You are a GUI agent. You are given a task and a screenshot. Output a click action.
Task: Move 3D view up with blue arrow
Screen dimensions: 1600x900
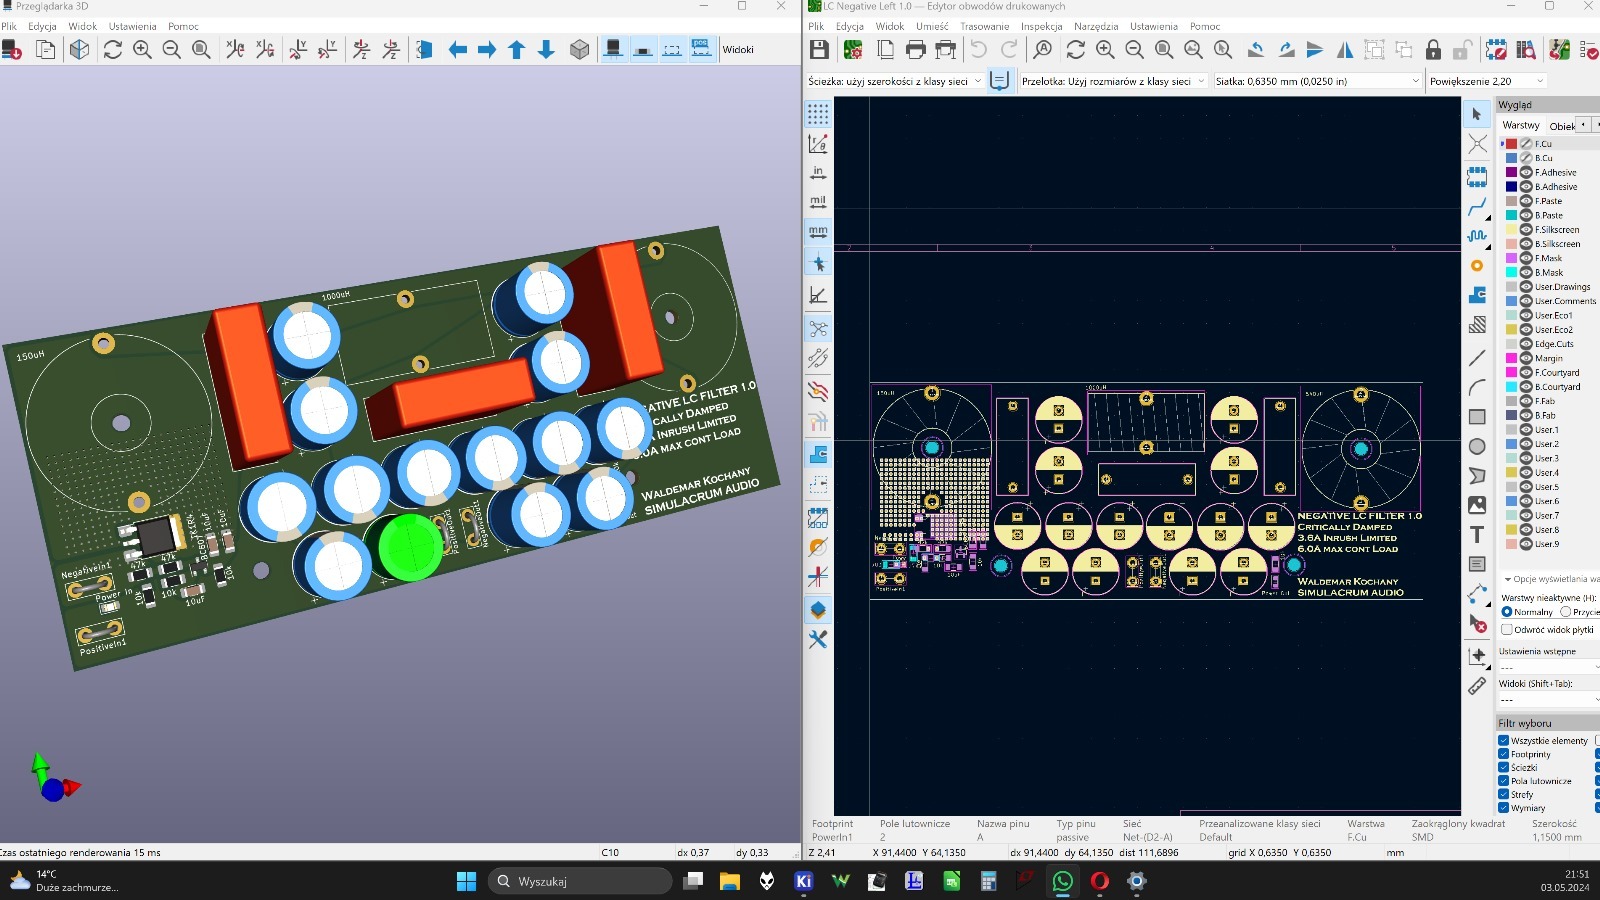point(517,49)
